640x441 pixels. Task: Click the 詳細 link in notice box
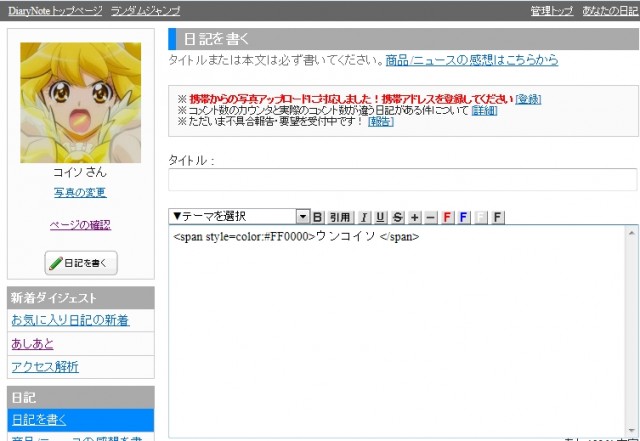pyautogui.click(x=484, y=110)
